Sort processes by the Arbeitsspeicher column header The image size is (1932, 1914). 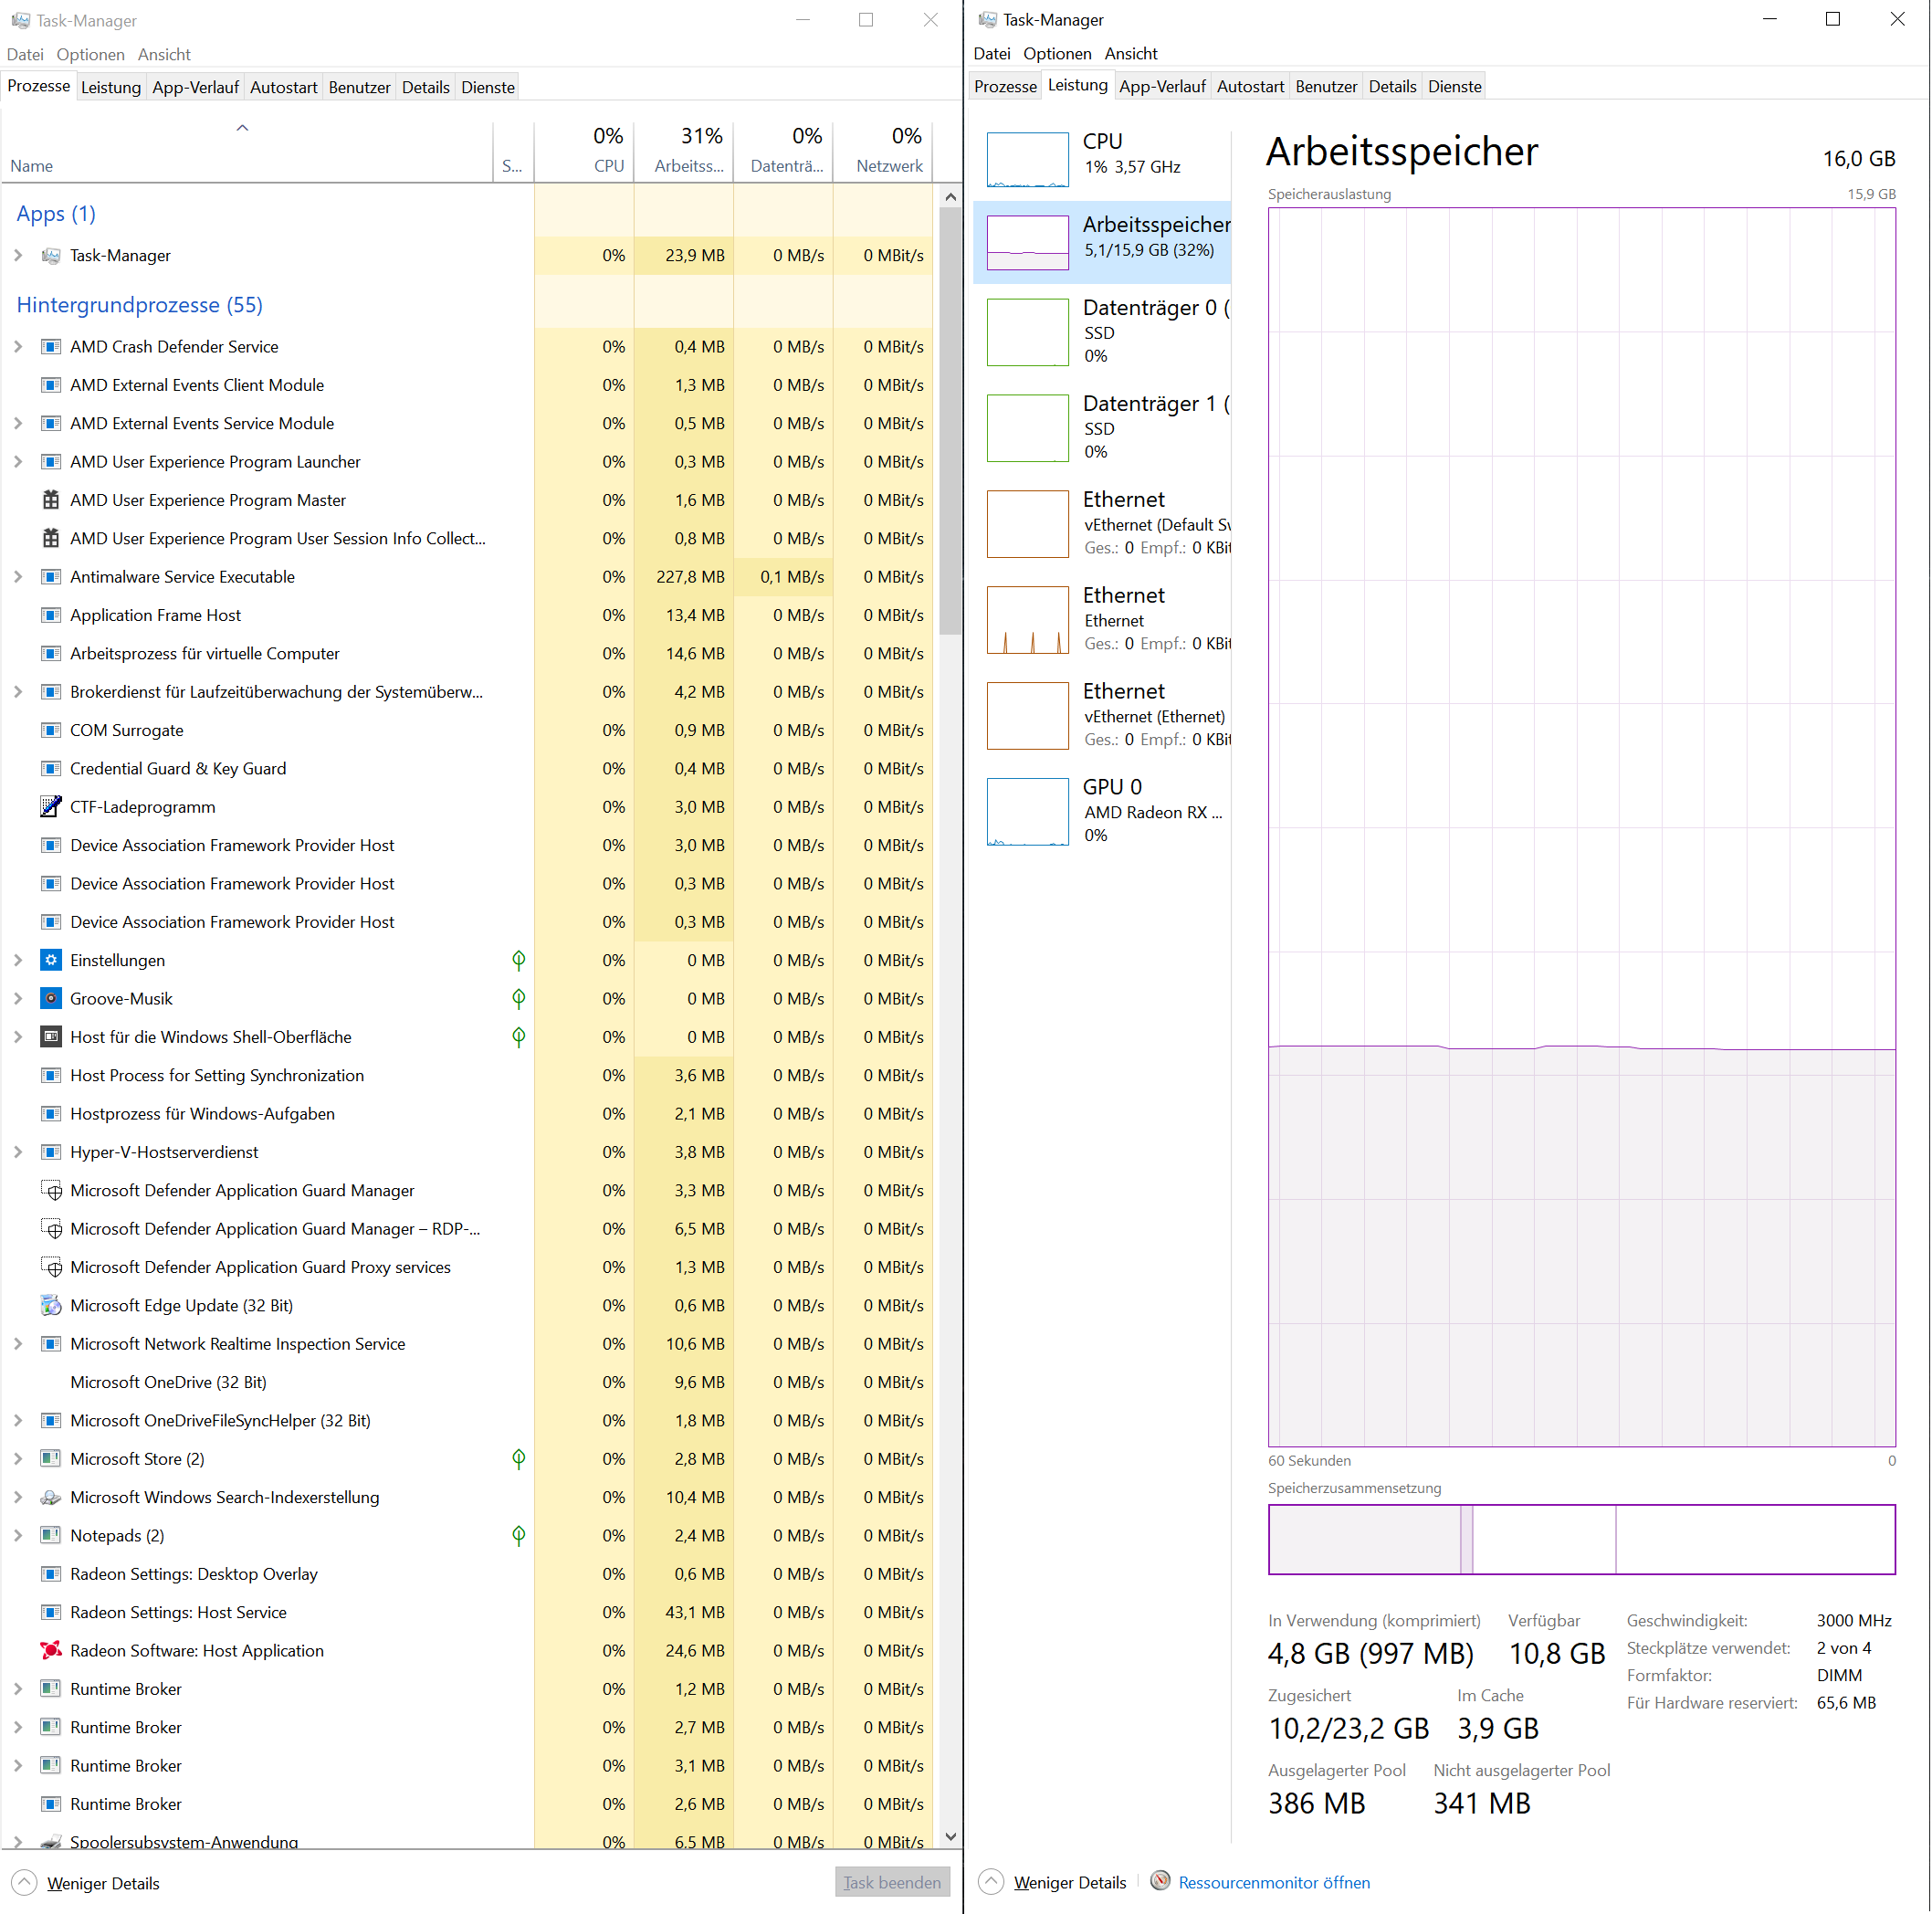click(x=684, y=150)
